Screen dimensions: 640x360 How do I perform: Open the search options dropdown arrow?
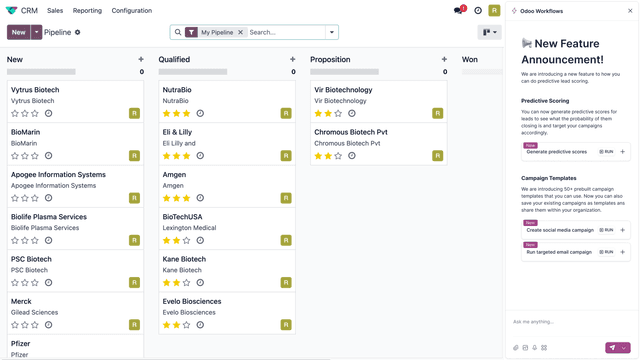coord(332,32)
